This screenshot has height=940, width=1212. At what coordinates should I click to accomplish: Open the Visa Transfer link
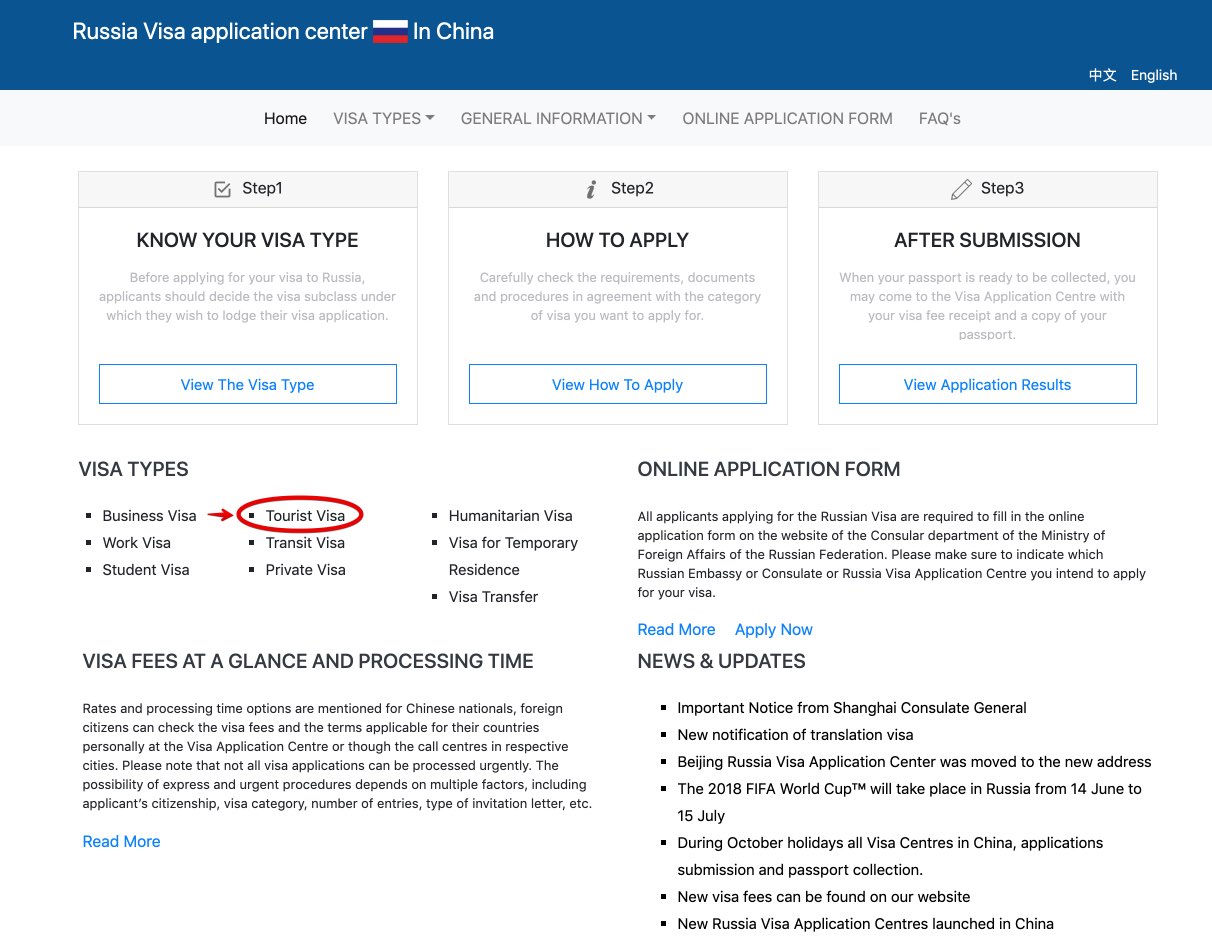(493, 597)
